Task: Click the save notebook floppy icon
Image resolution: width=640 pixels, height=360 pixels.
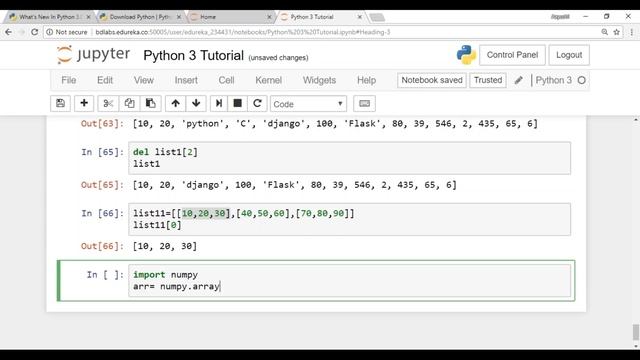Action: pyautogui.click(x=60, y=103)
